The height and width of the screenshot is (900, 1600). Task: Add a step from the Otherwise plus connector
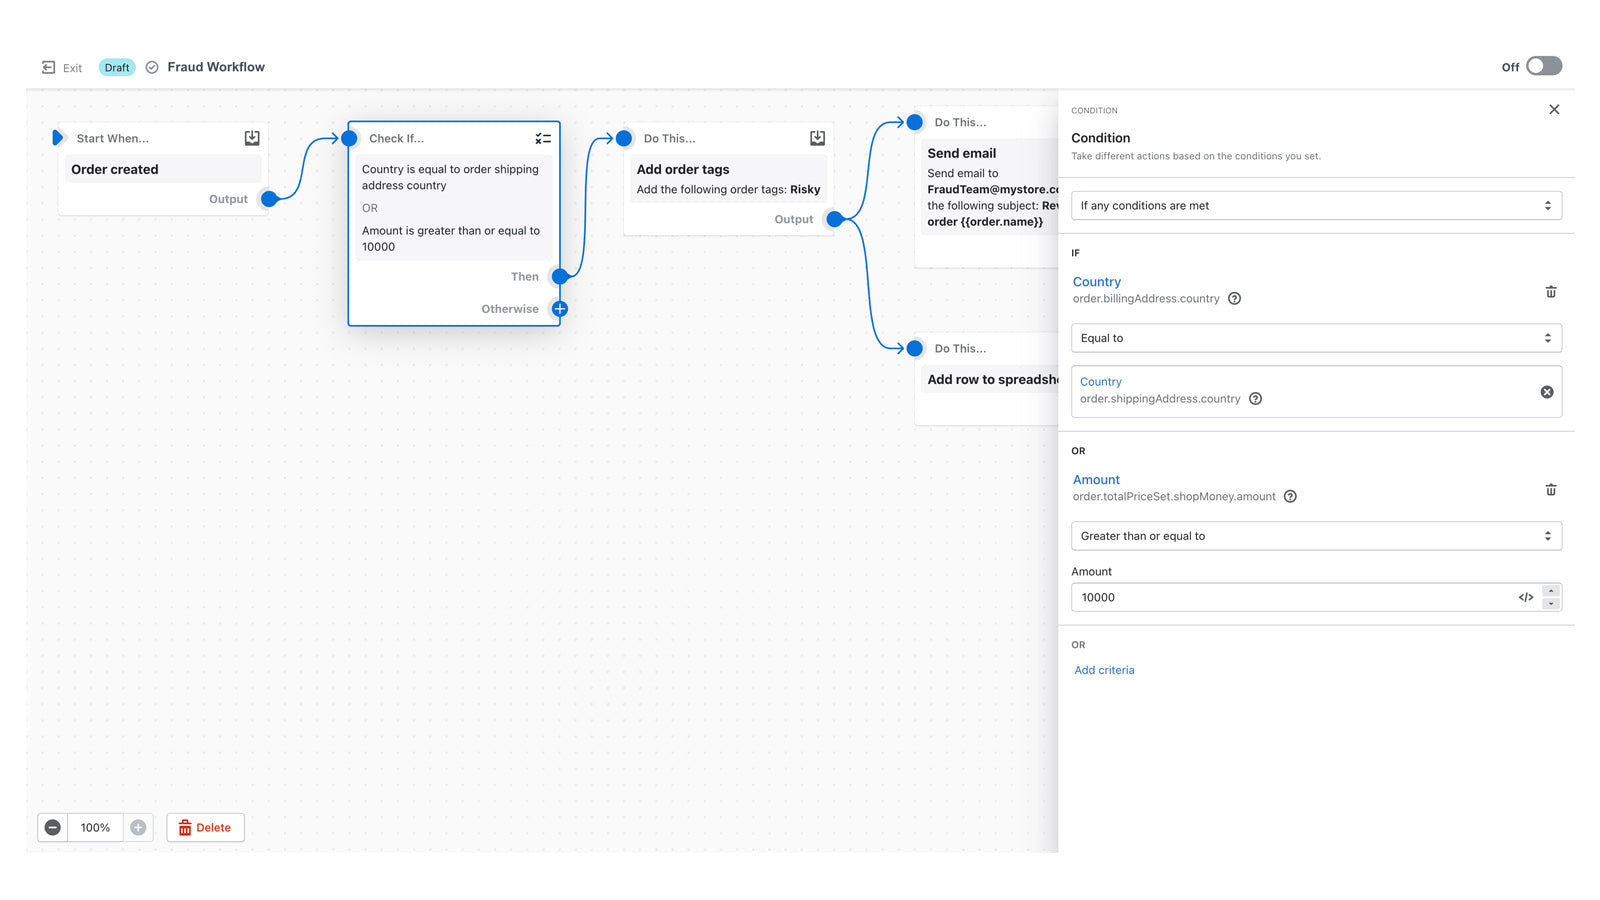point(559,309)
